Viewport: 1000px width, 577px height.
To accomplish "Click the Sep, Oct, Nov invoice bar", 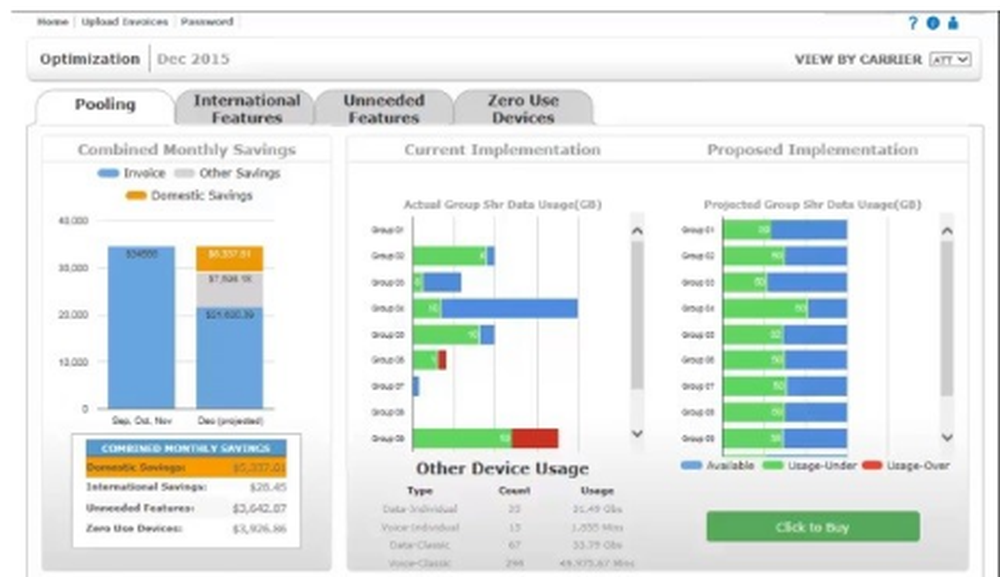I will [141, 328].
